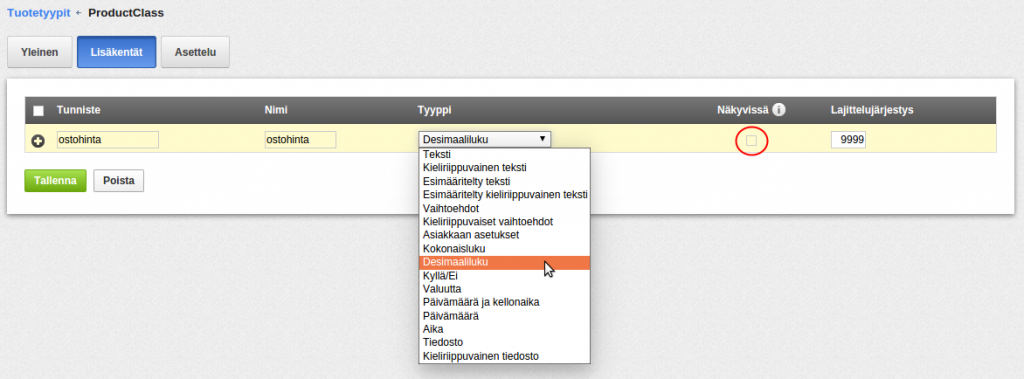Viewport: 1024px width, 379px height.
Task: Open the Näkyvissä info icon
Action: click(x=778, y=110)
